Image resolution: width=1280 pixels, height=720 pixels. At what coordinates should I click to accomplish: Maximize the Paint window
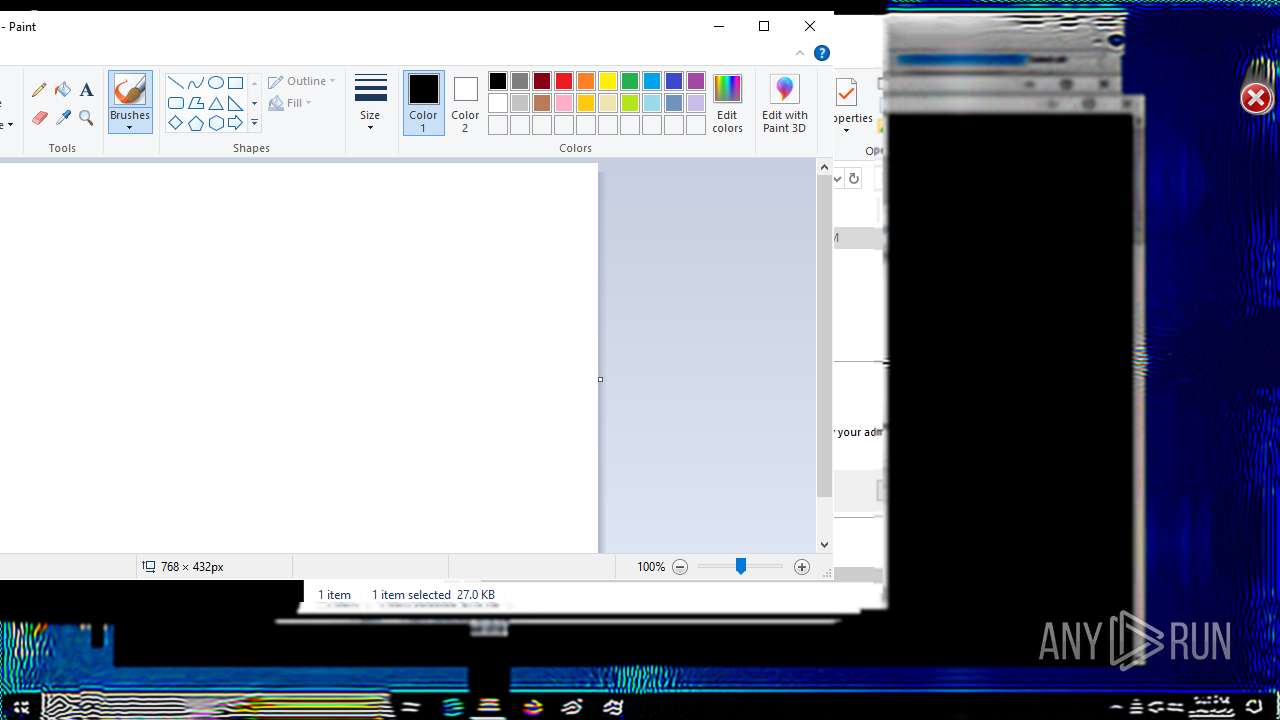764,26
